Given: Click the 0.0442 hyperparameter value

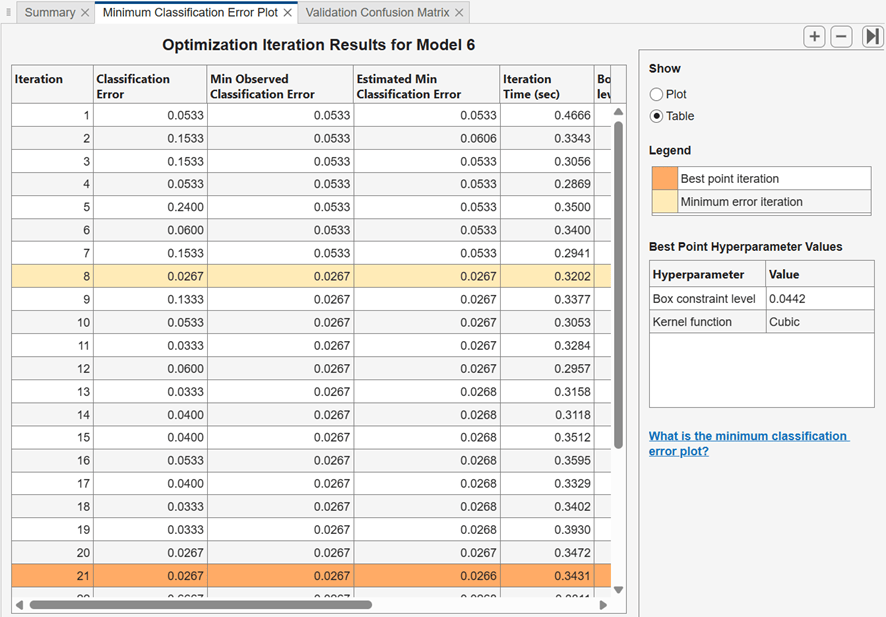Looking at the screenshot, I should point(820,299).
